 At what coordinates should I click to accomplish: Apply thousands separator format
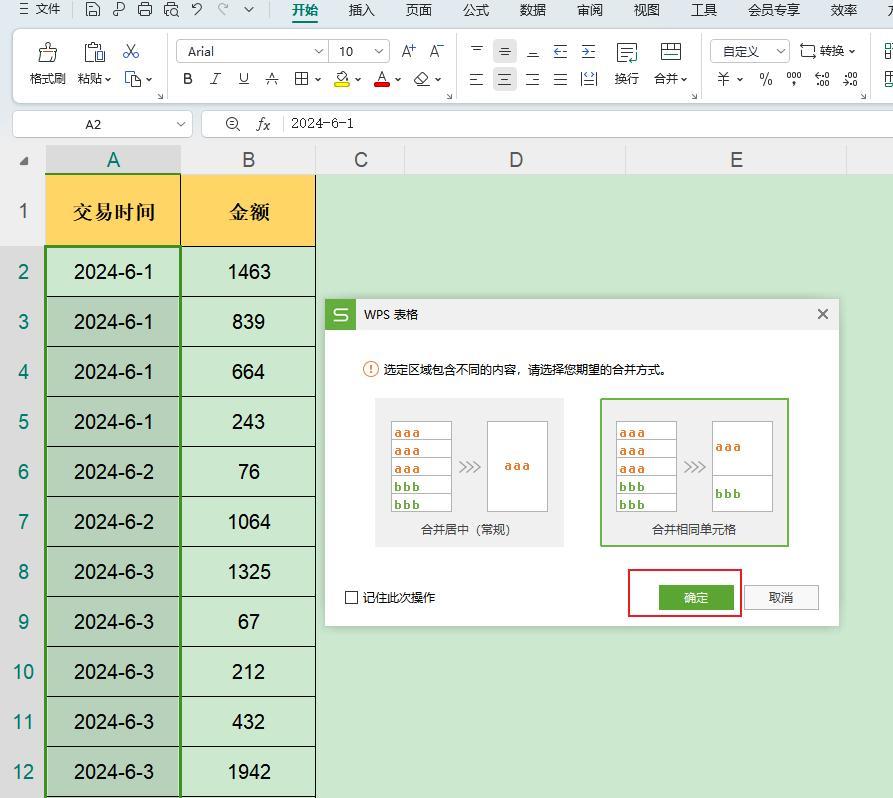point(794,79)
